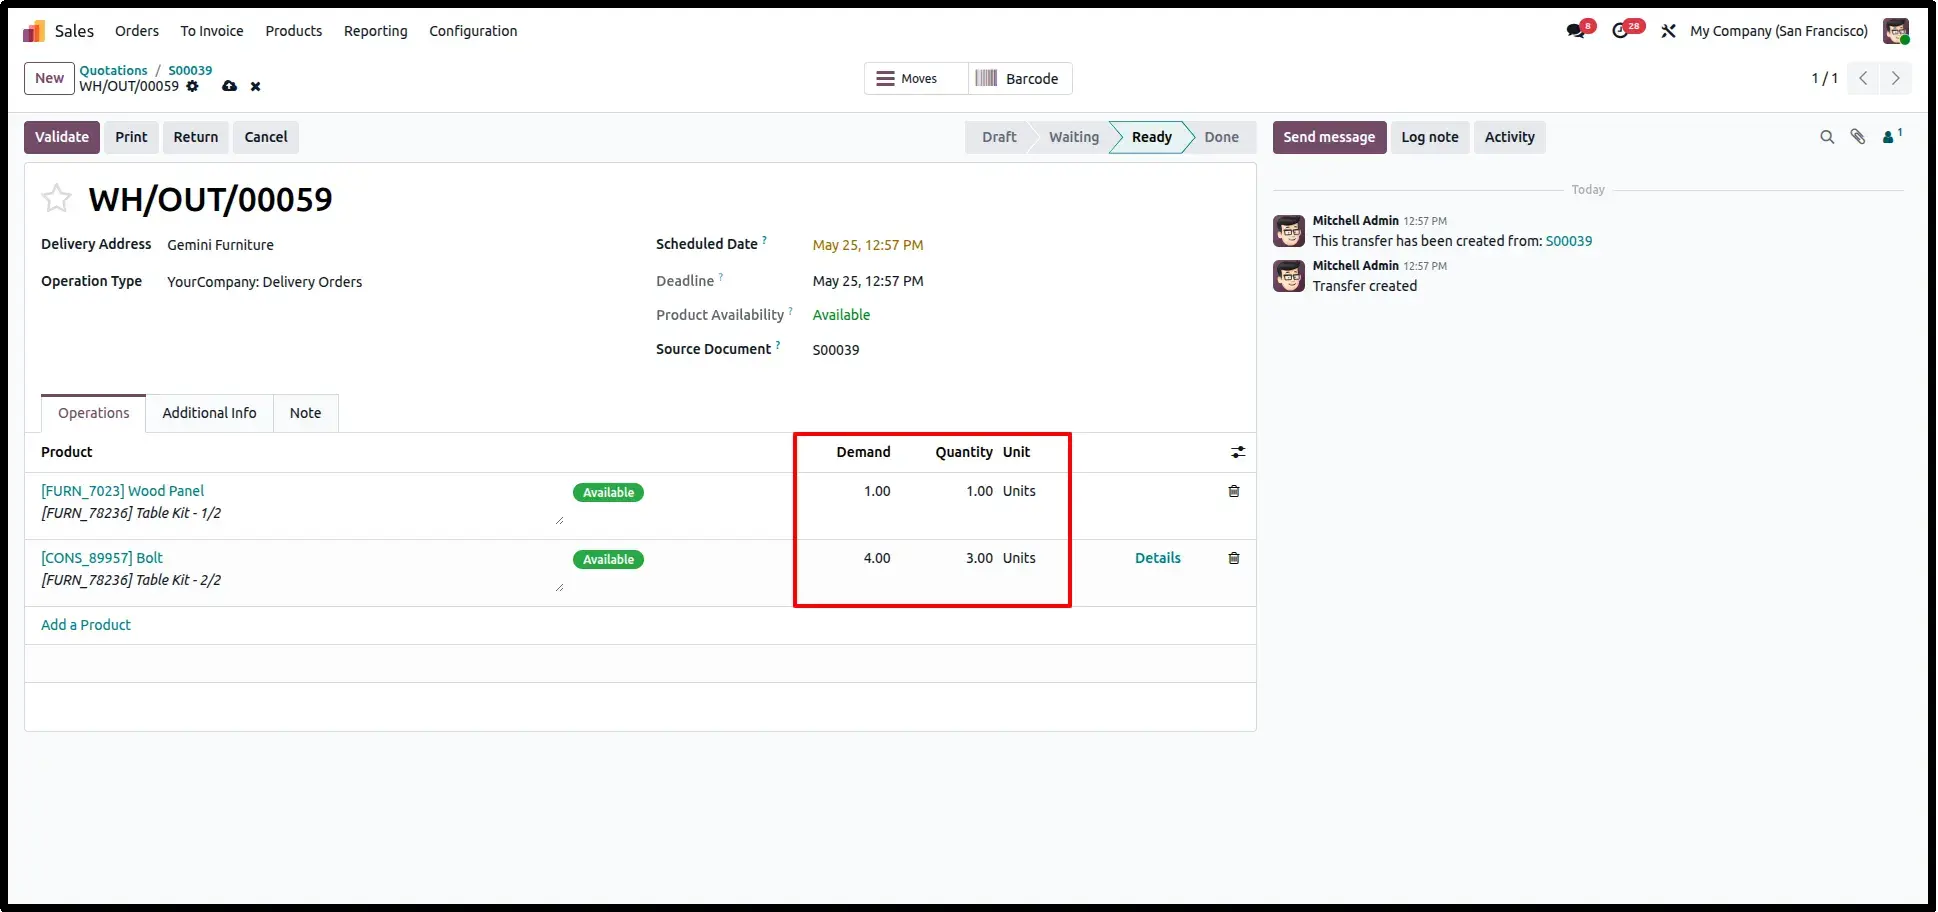Viewport: 1938px width, 912px height.
Task: Click the Cancel button
Action: tap(266, 137)
